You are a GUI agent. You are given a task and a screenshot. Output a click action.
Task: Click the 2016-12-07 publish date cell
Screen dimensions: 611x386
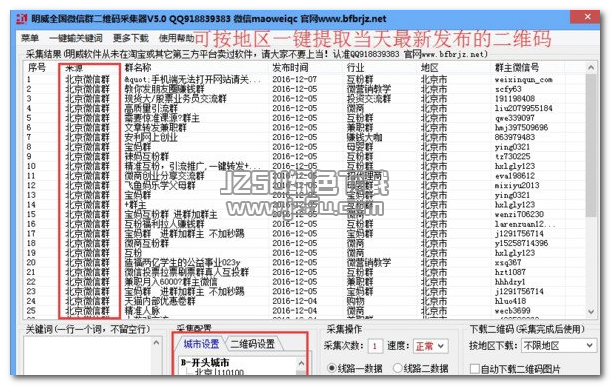tap(295, 79)
